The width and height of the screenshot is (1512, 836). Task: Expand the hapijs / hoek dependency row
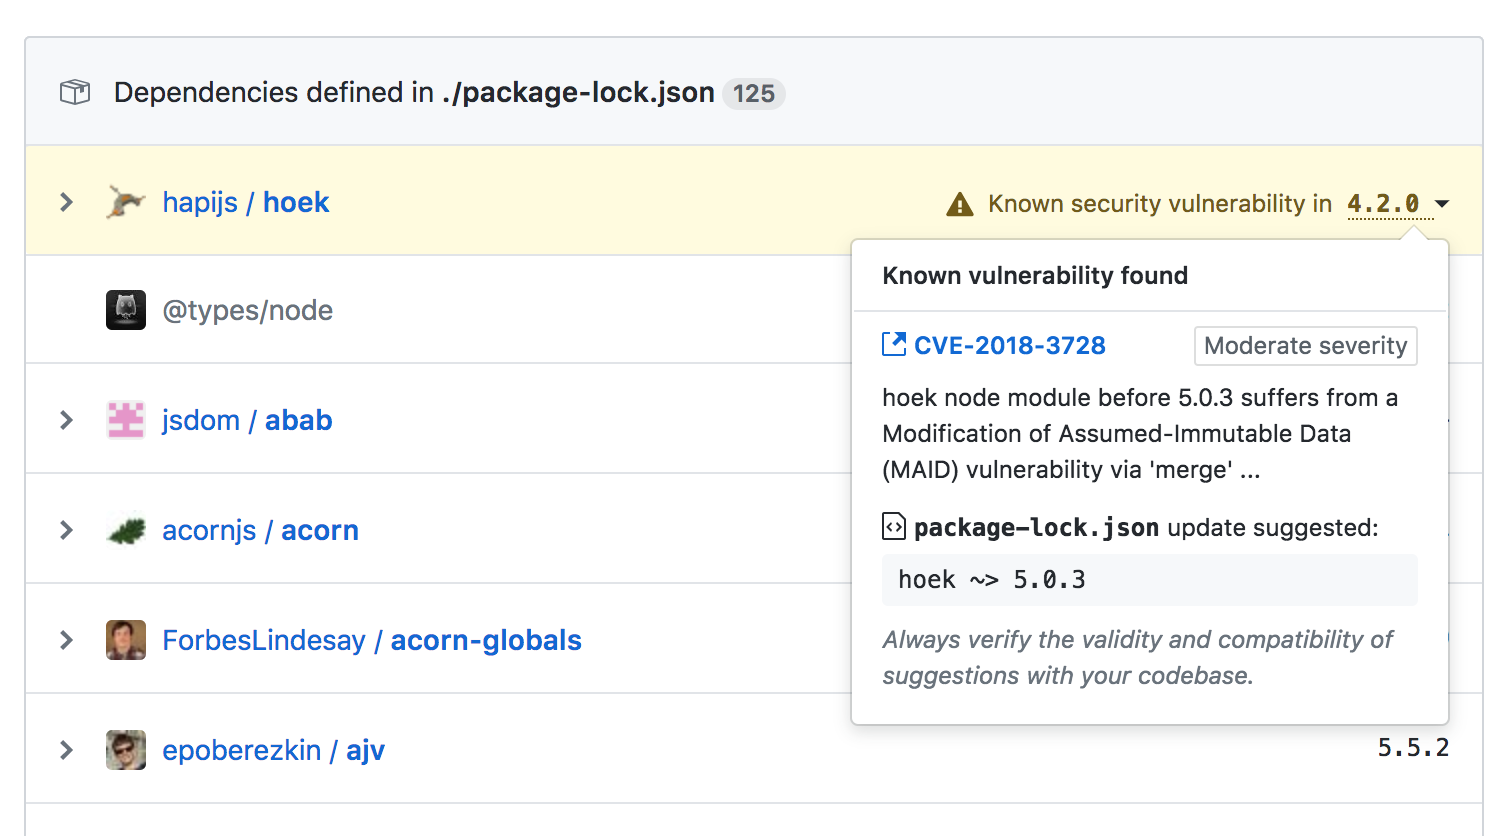coord(67,202)
